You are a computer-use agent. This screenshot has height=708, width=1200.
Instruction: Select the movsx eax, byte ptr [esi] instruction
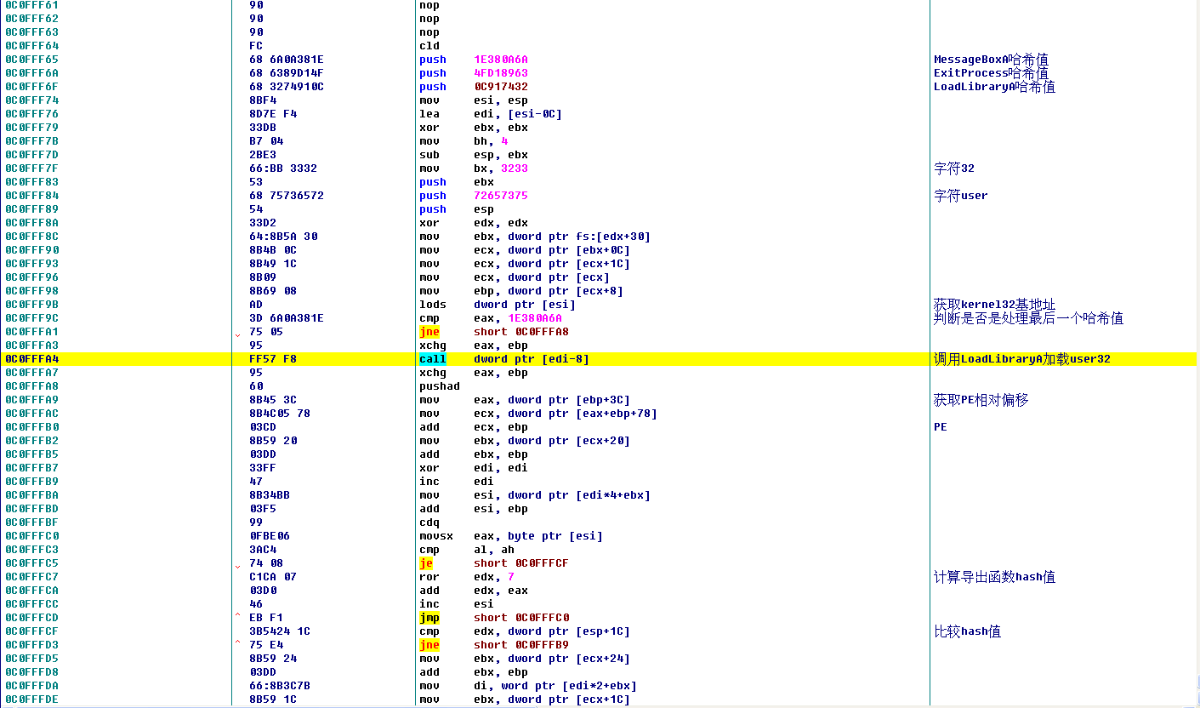(511, 536)
